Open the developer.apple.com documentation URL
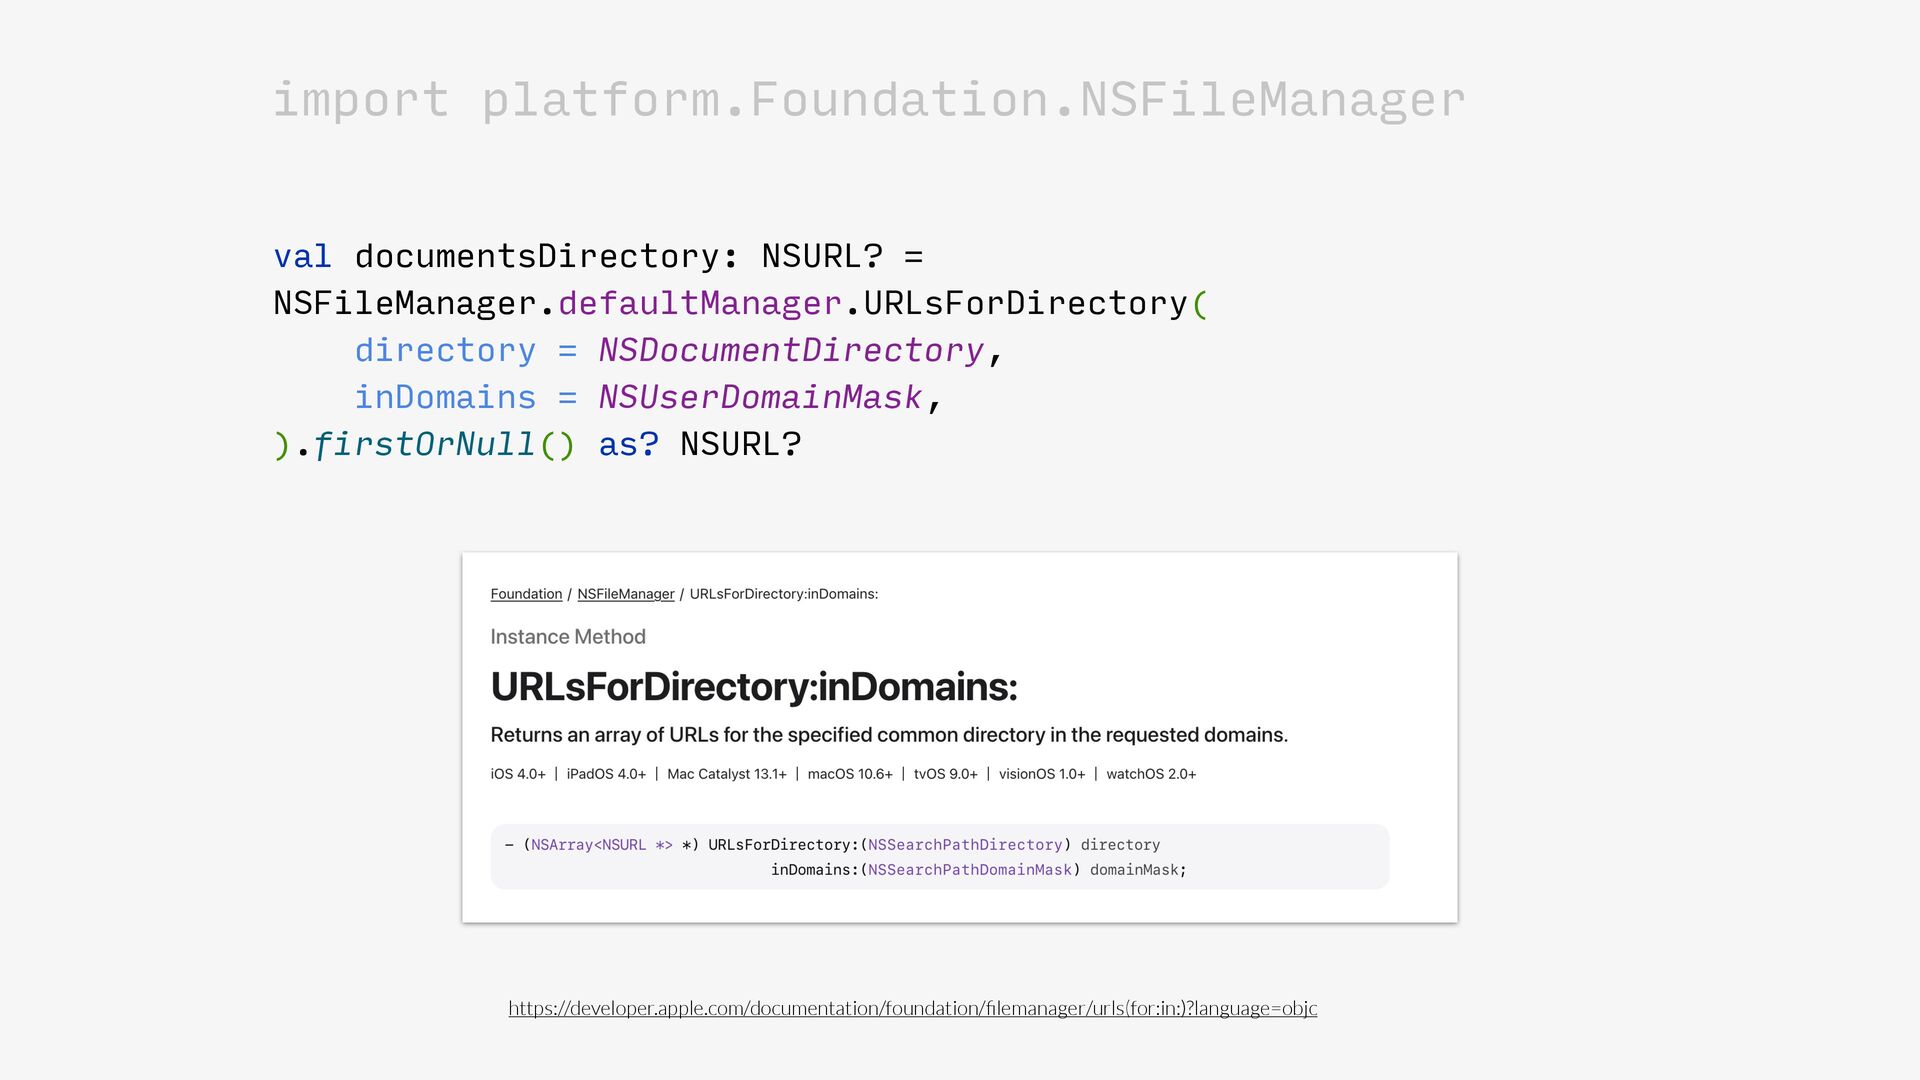Screen dimensions: 1920x1080 click(912, 1008)
